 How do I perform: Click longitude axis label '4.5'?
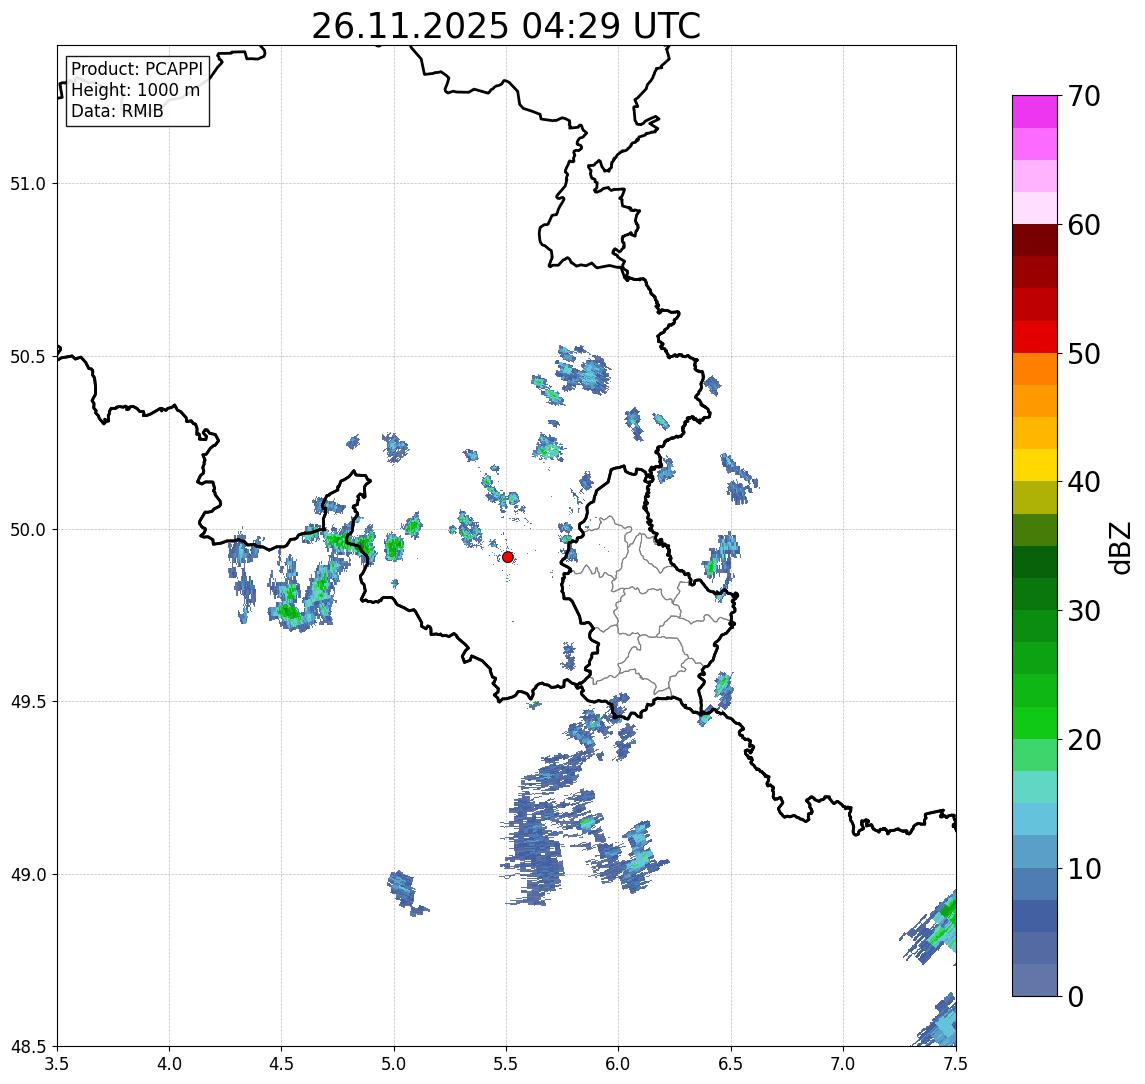click(x=282, y=1064)
